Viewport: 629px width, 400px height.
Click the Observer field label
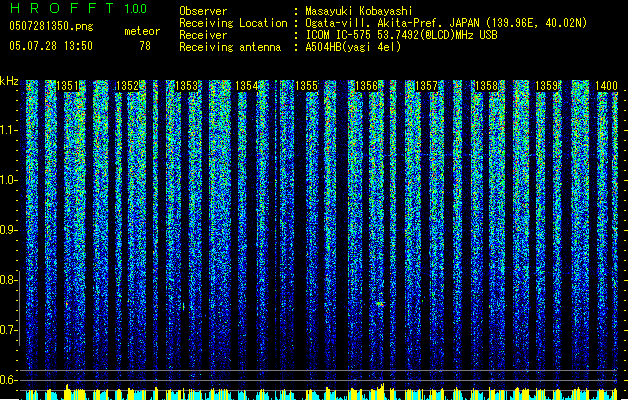pyautogui.click(x=203, y=11)
